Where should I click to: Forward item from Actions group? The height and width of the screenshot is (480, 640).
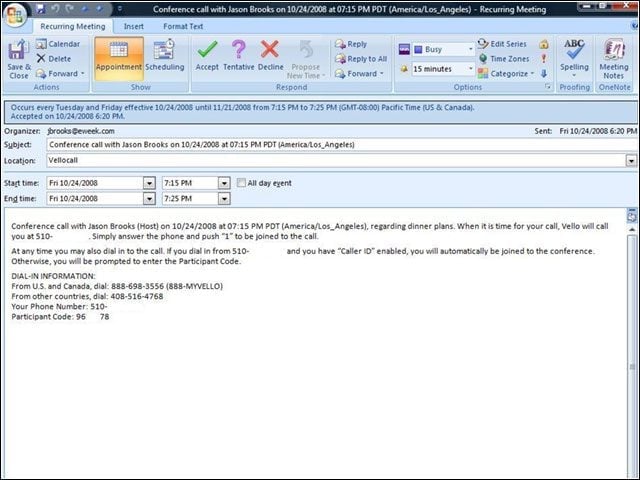coord(60,74)
